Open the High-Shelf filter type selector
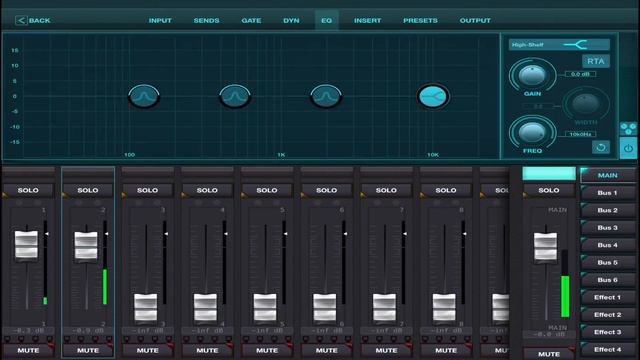640x360 pixels. tap(559, 44)
